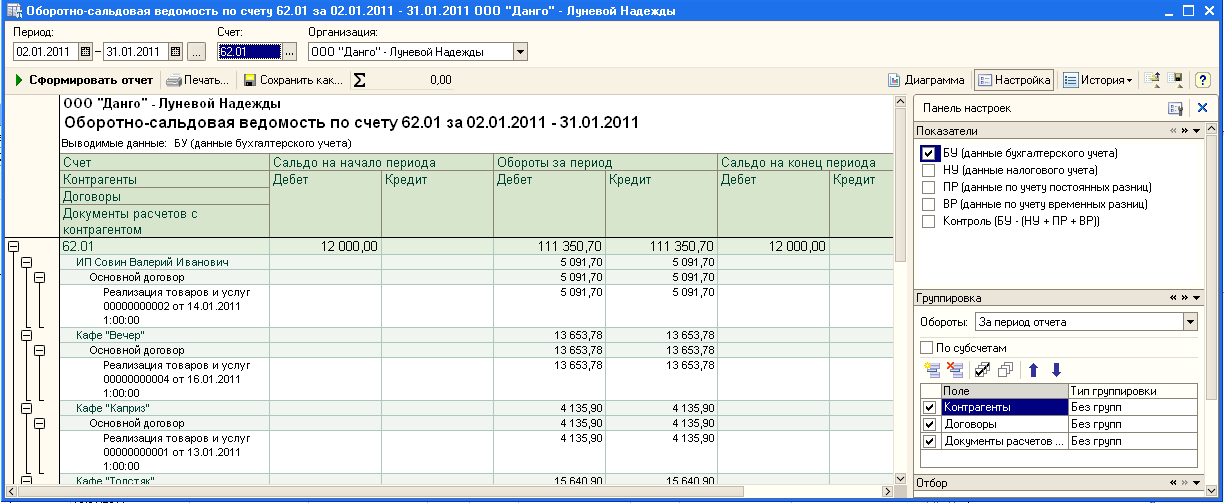Click into the Счет account input field

coord(247,52)
